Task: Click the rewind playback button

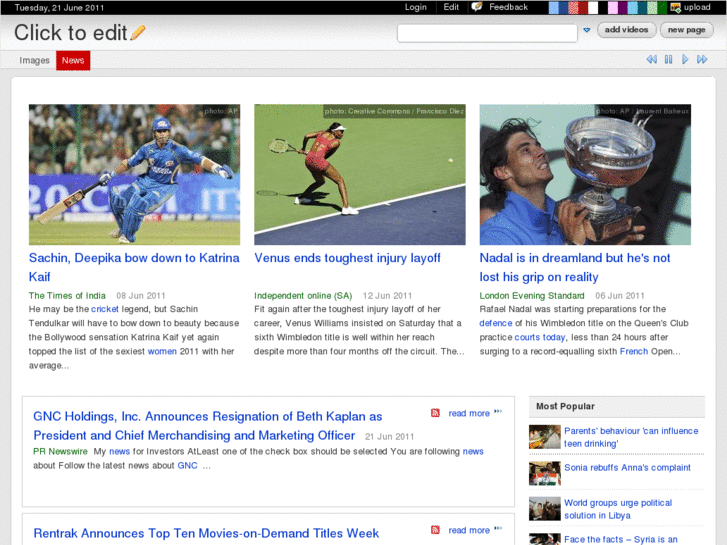Action: pyautogui.click(x=651, y=59)
